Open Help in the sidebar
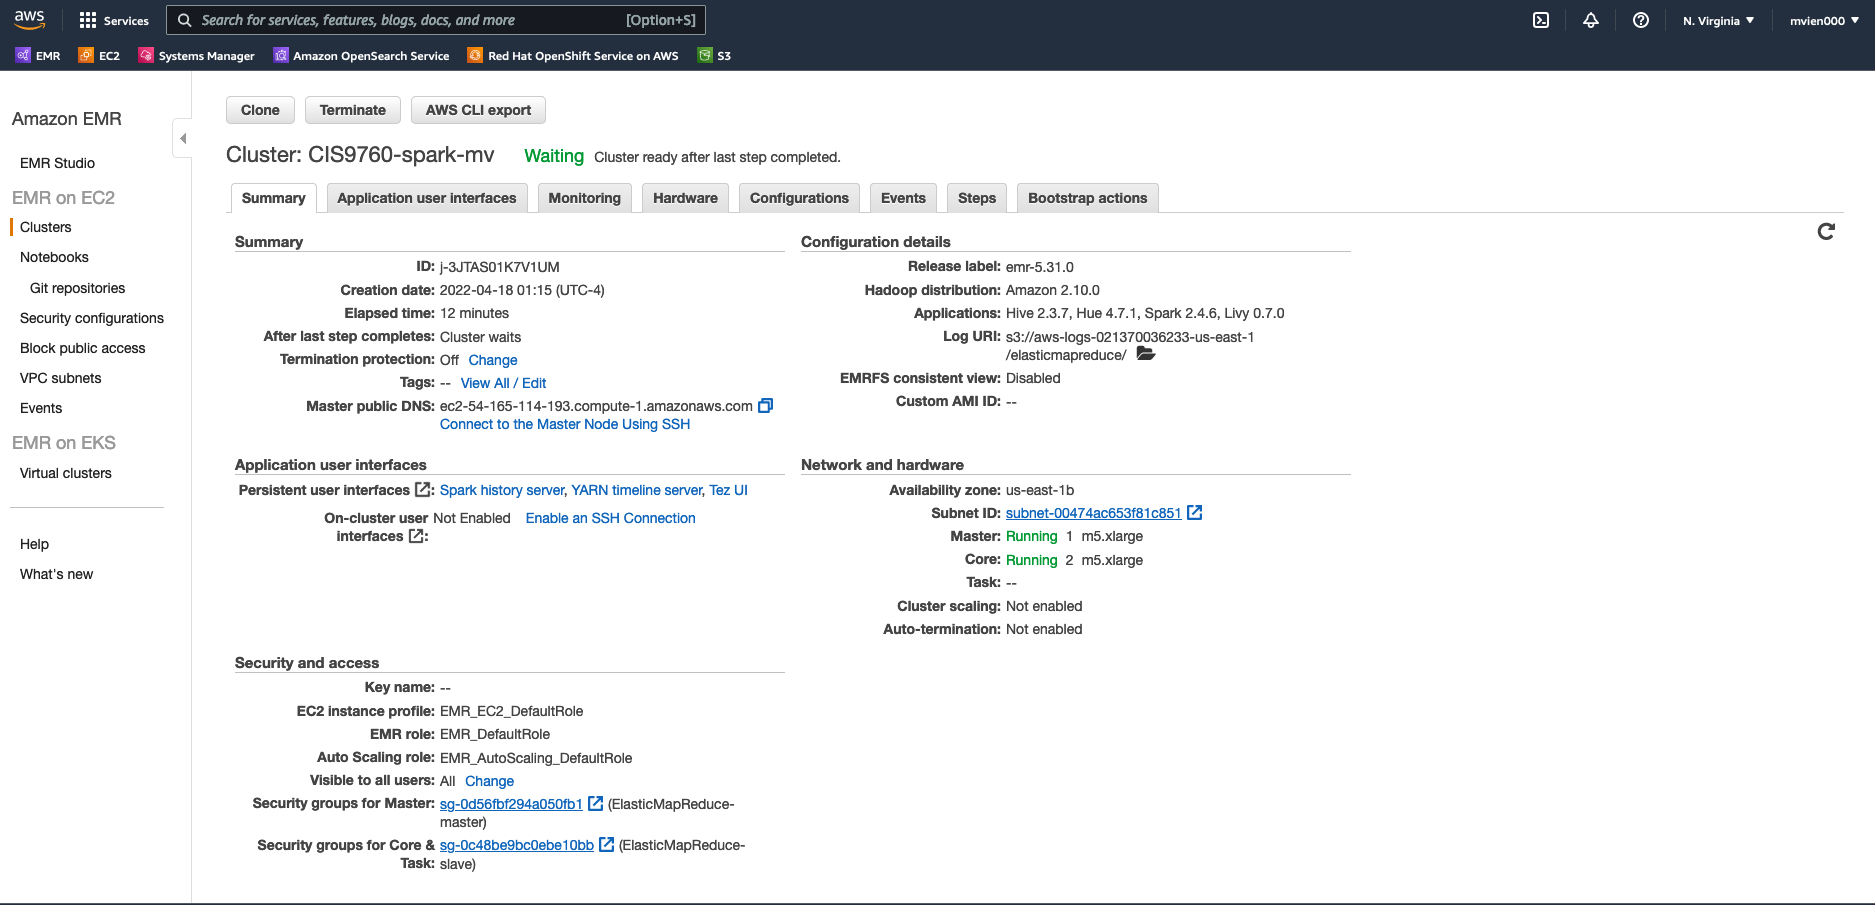Viewport: 1875px width, 905px height. pos(34,544)
